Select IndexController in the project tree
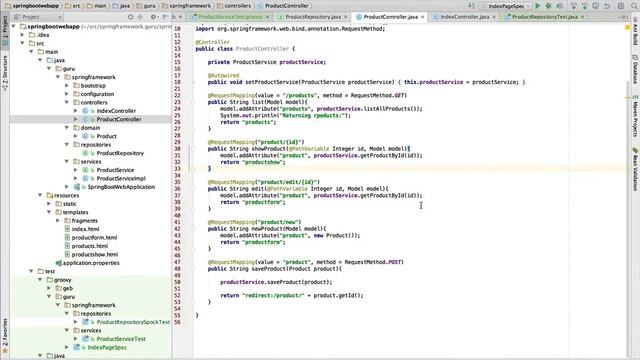The width and height of the screenshot is (640, 360). click(116, 111)
